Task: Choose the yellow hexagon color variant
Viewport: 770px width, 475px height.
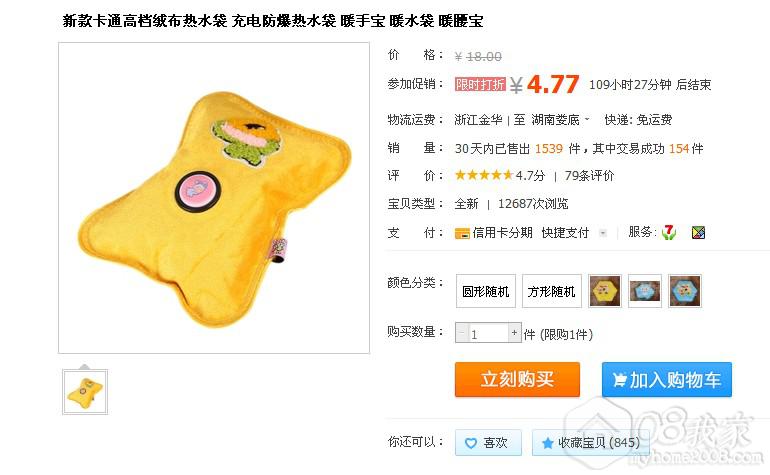Action: coord(605,291)
